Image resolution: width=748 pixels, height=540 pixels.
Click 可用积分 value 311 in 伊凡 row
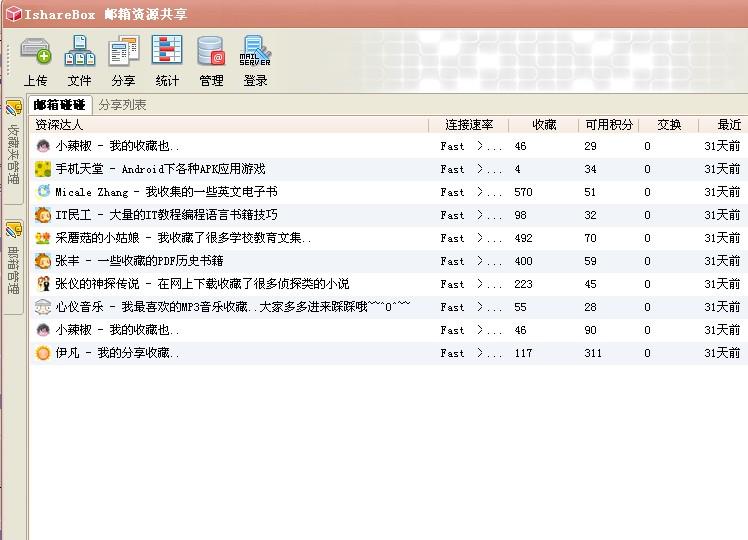click(593, 353)
